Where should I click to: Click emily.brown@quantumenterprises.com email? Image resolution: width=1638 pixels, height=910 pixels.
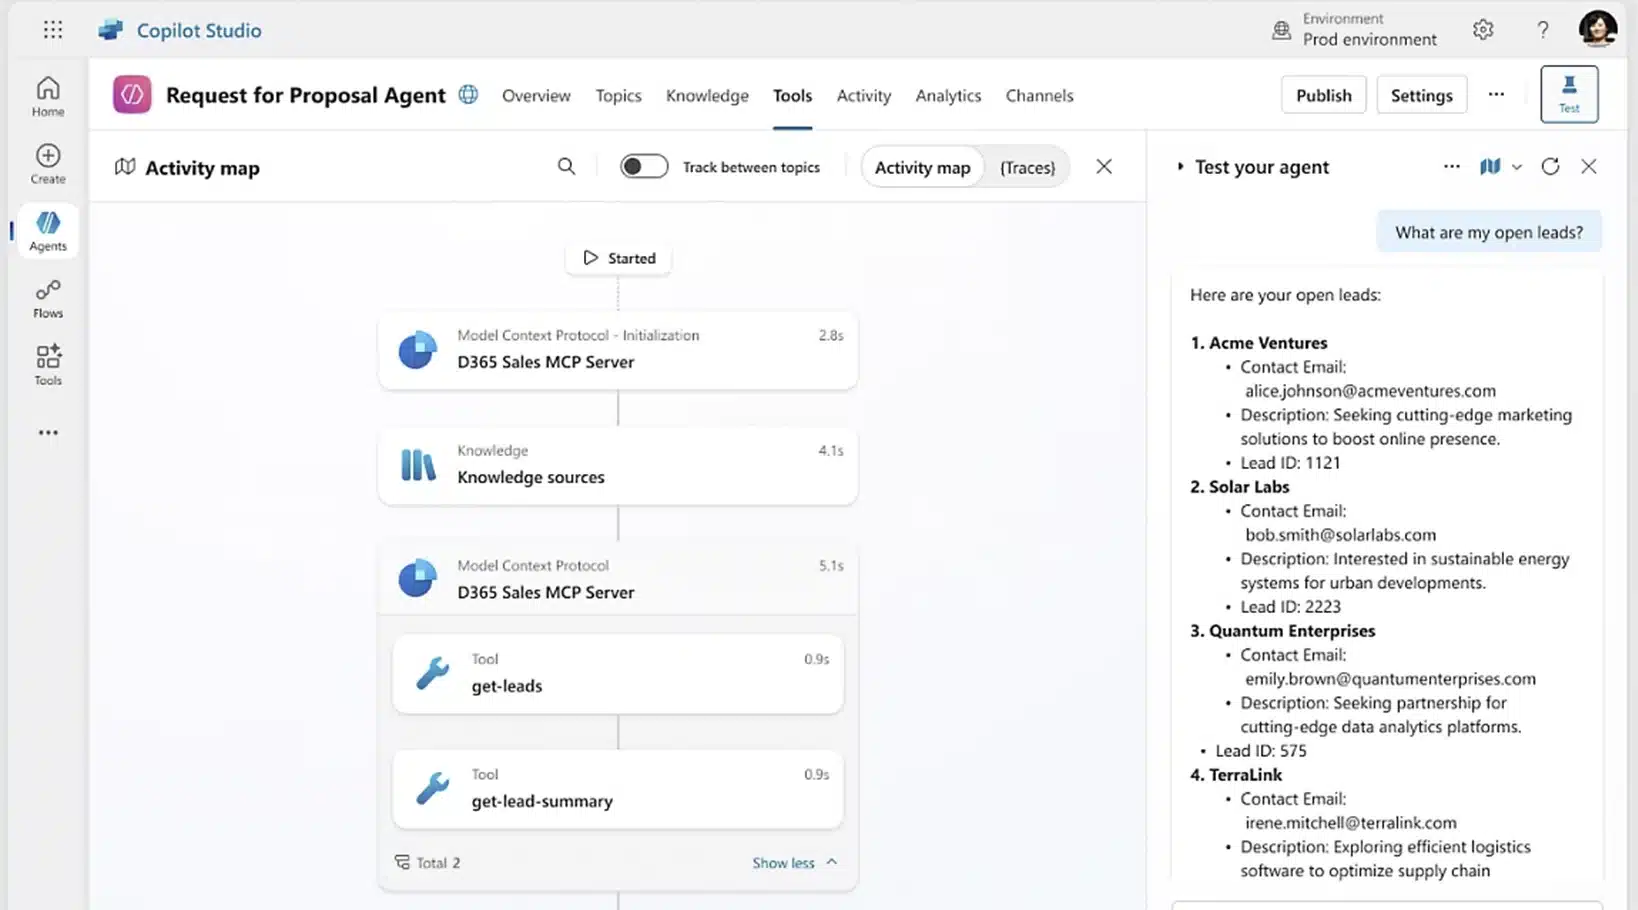[x=1390, y=679]
